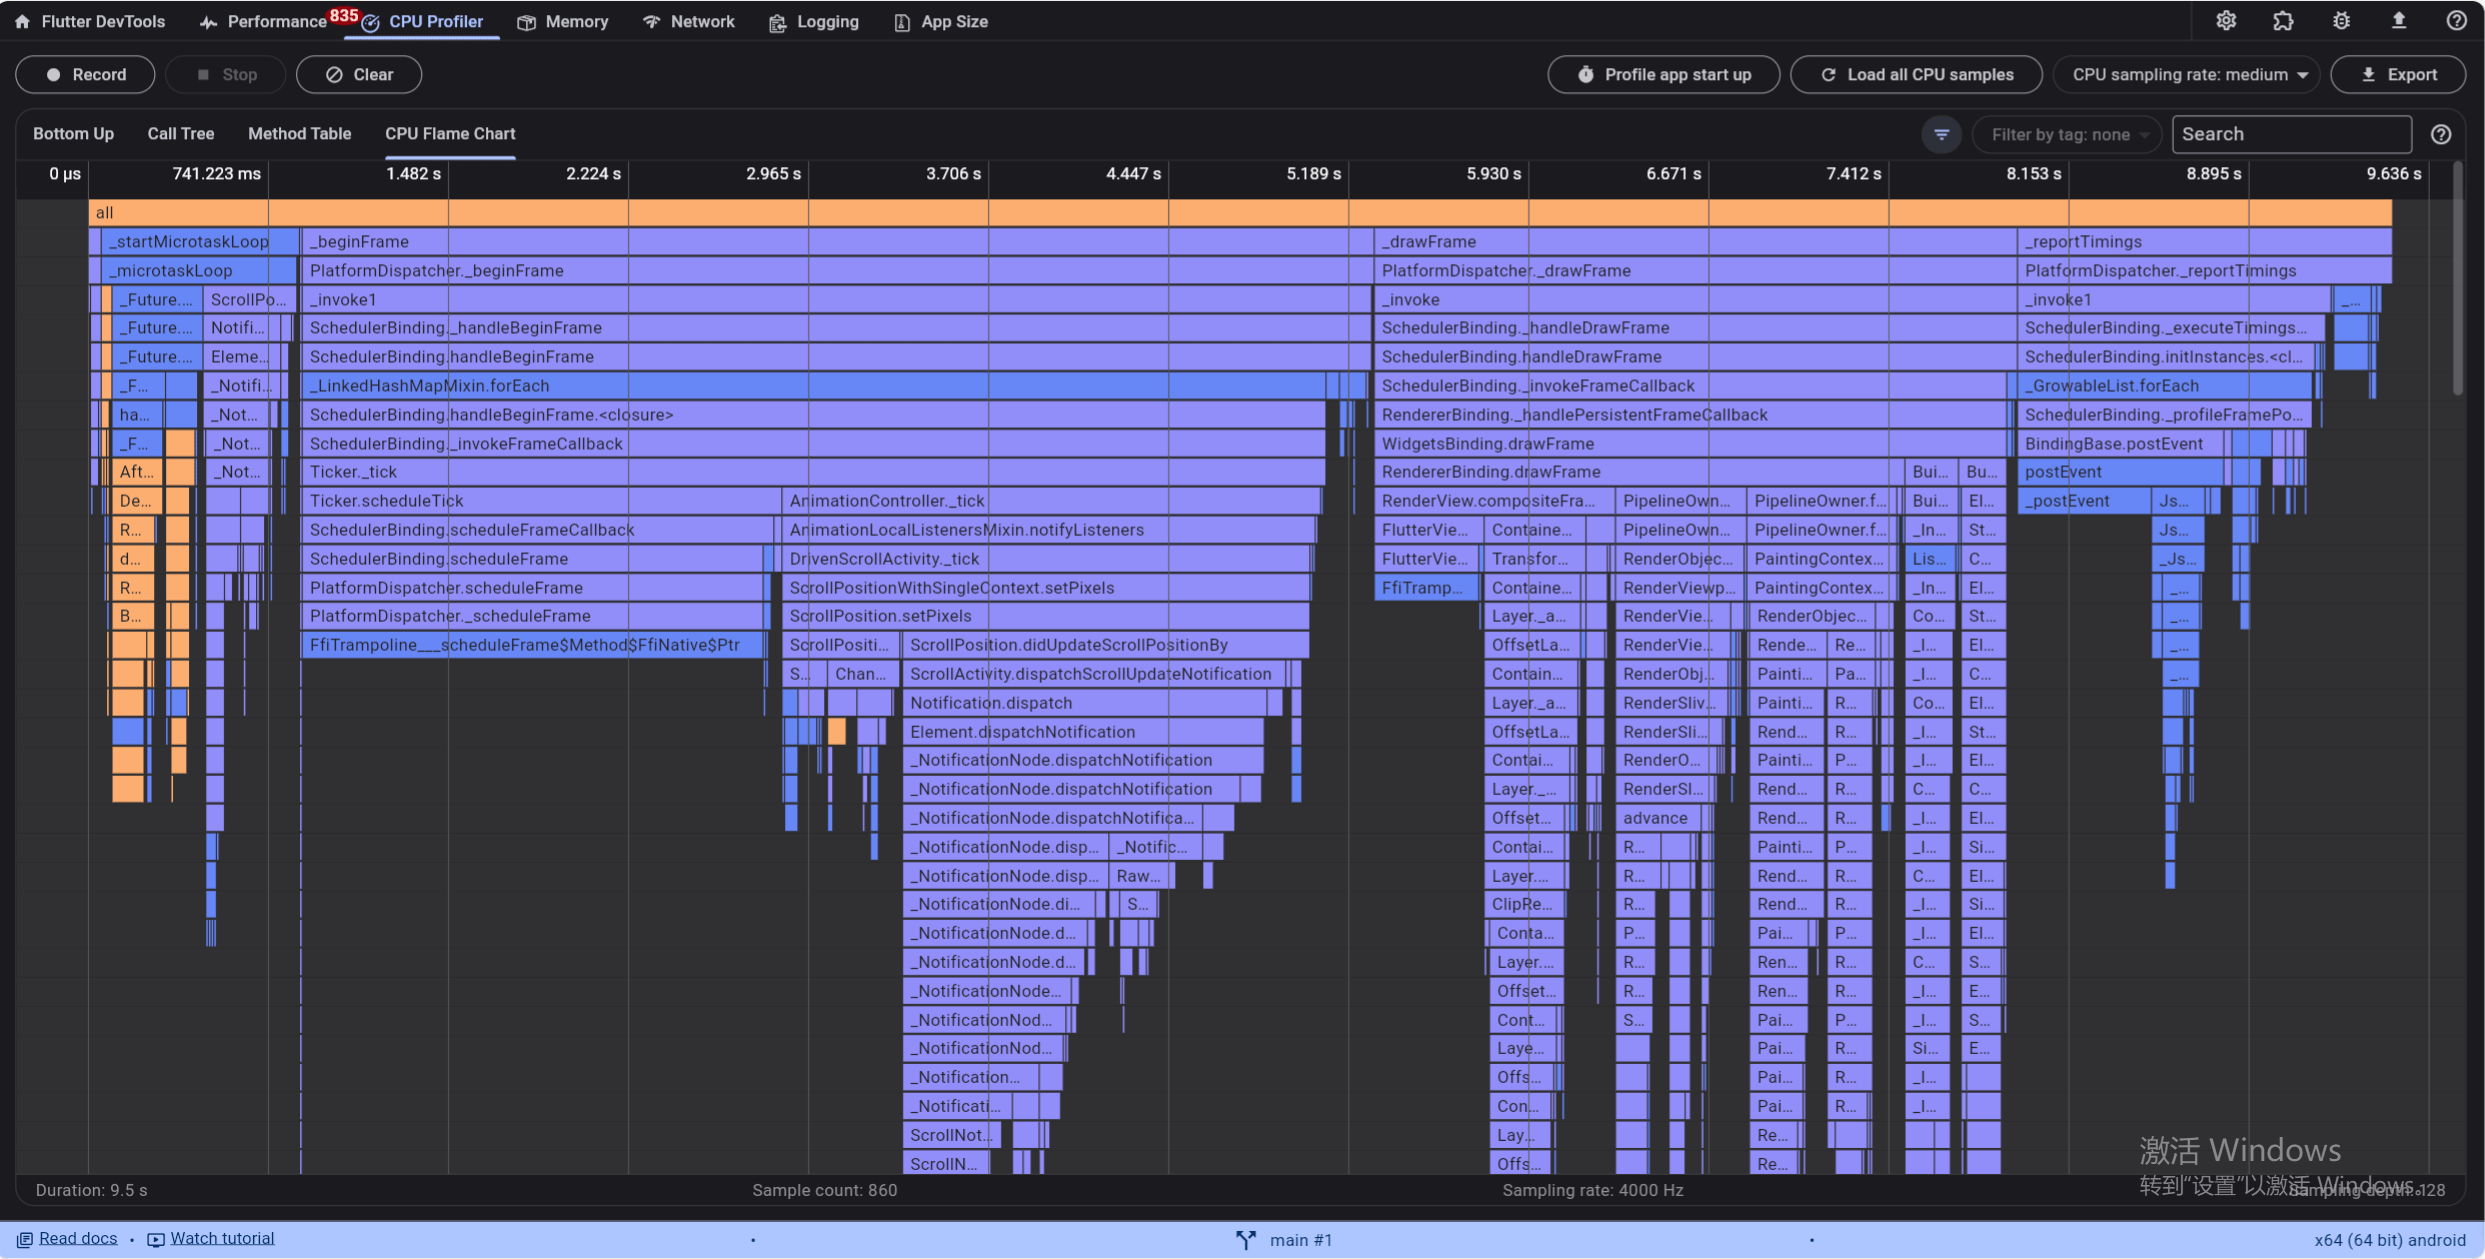The image size is (2485, 1259).
Task: Open the Read docs link
Action: tap(77, 1239)
